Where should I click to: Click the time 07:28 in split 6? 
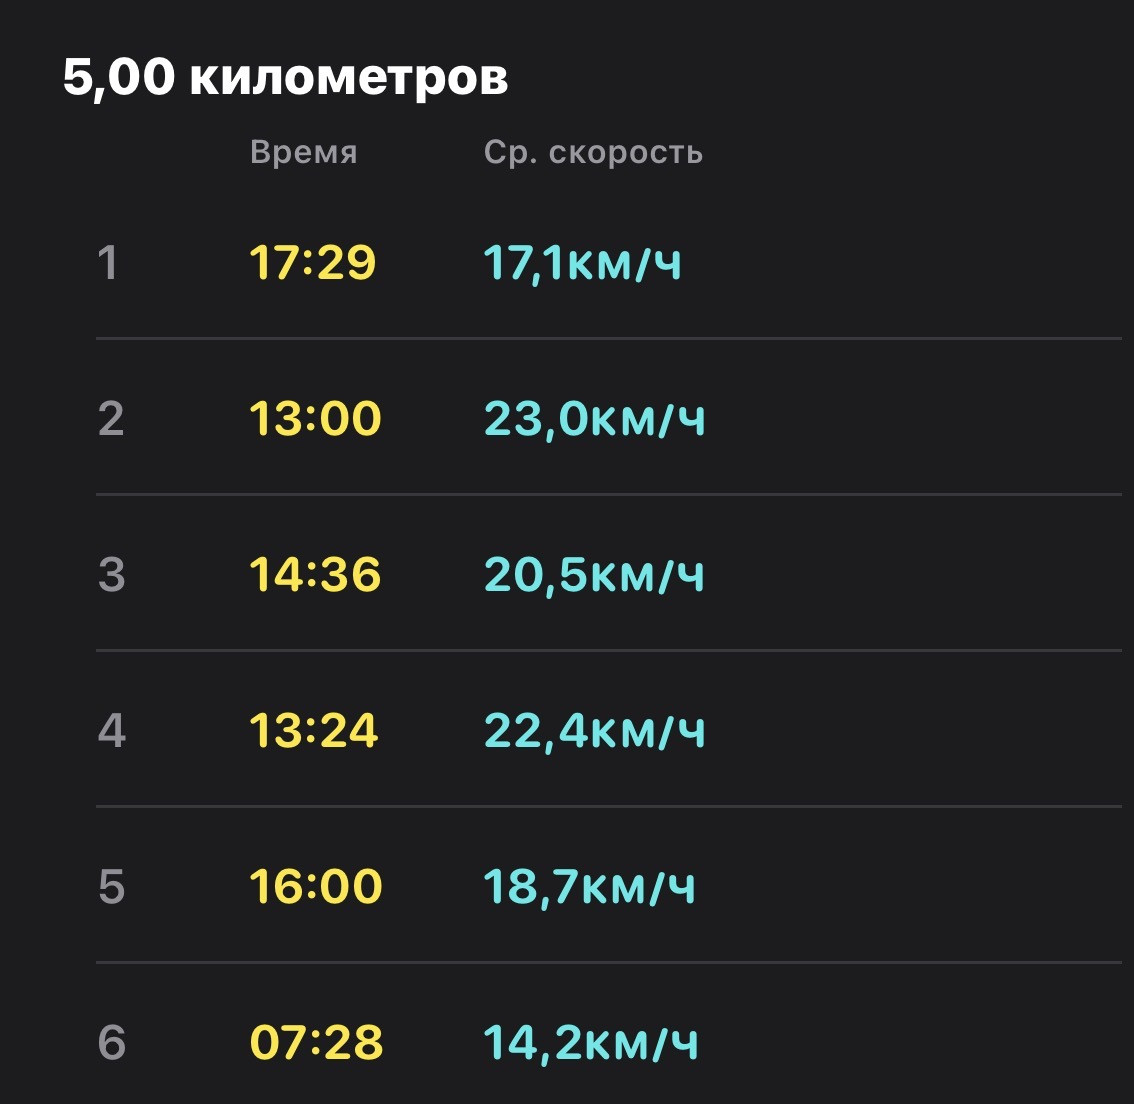[x=316, y=1043]
